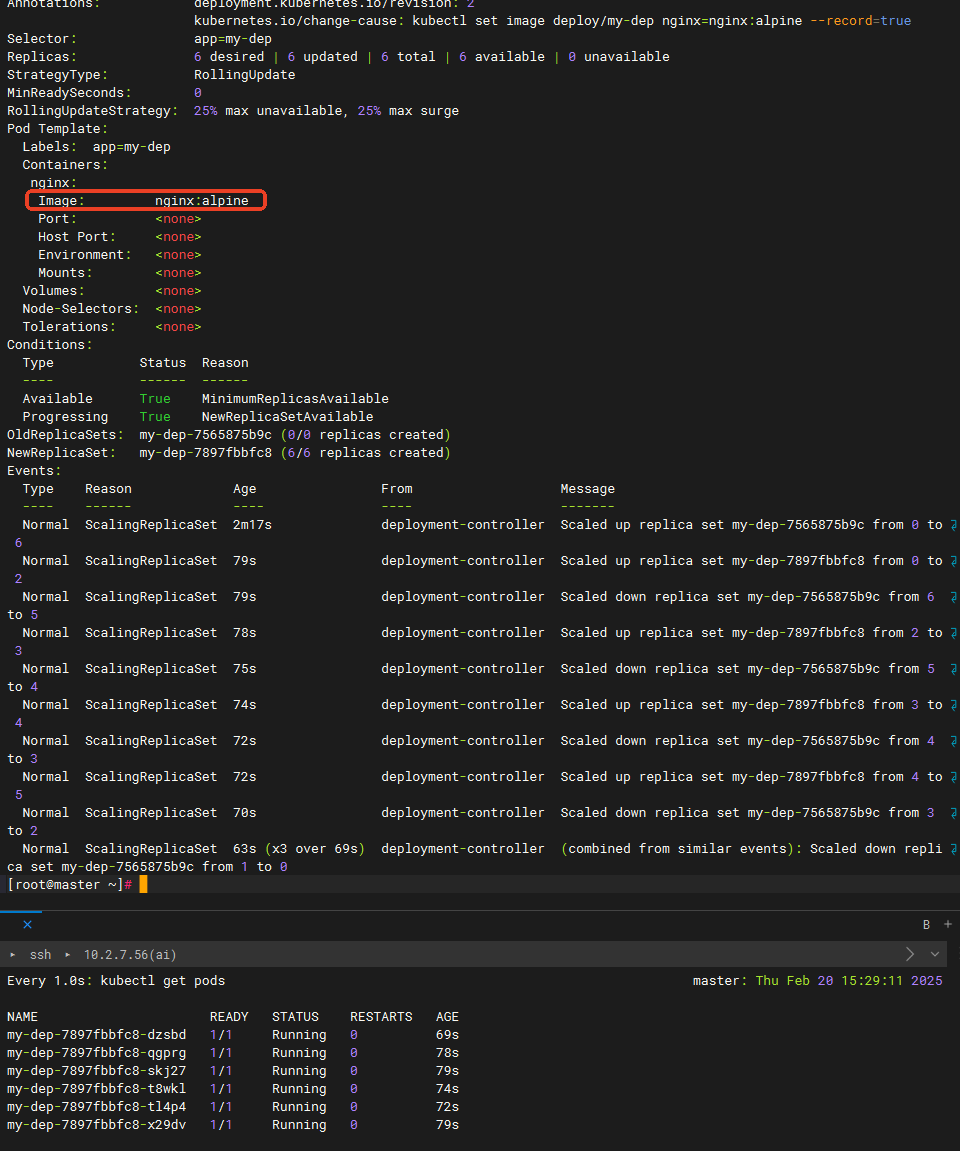The width and height of the screenshot is (960, 1151).
Task: Select the 10.2.7.56(ai) host breadcrumb
Action: (x=130, y=955)
